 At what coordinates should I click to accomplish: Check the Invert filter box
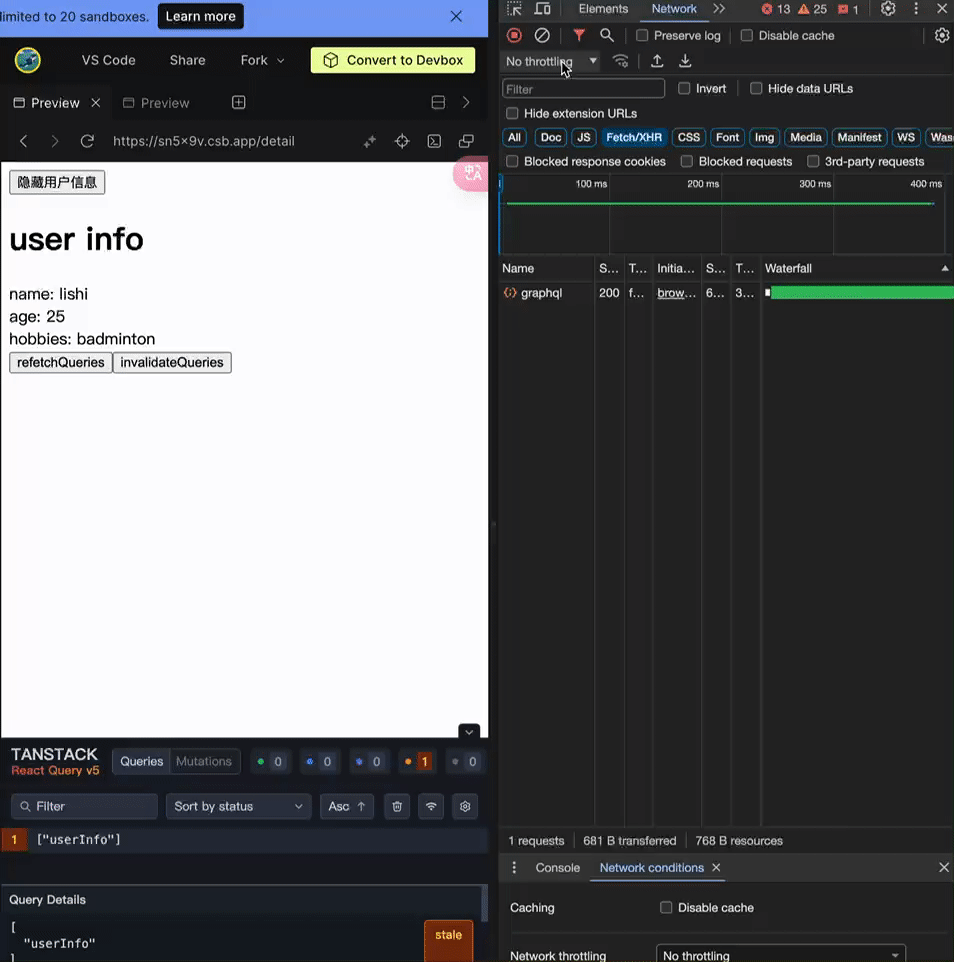point(684,88)
